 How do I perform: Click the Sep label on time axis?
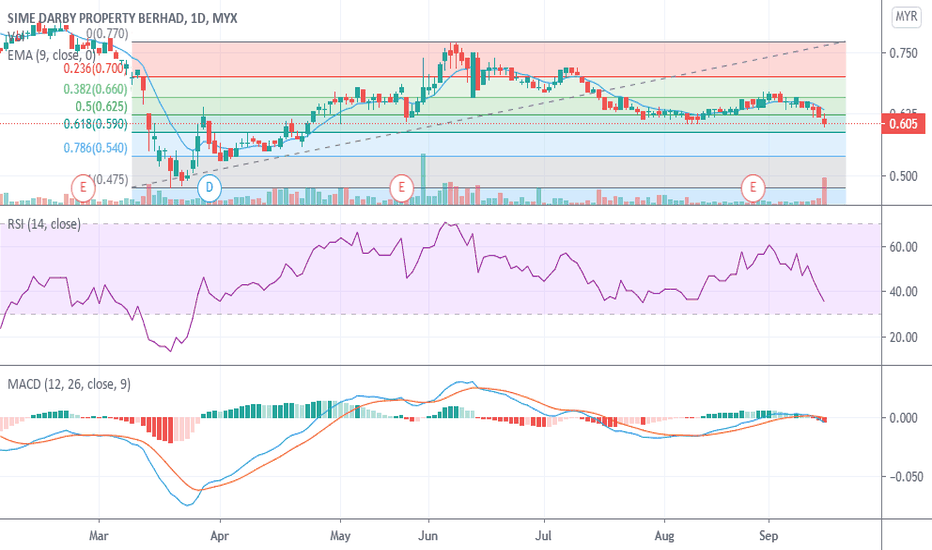coord(769,536)
